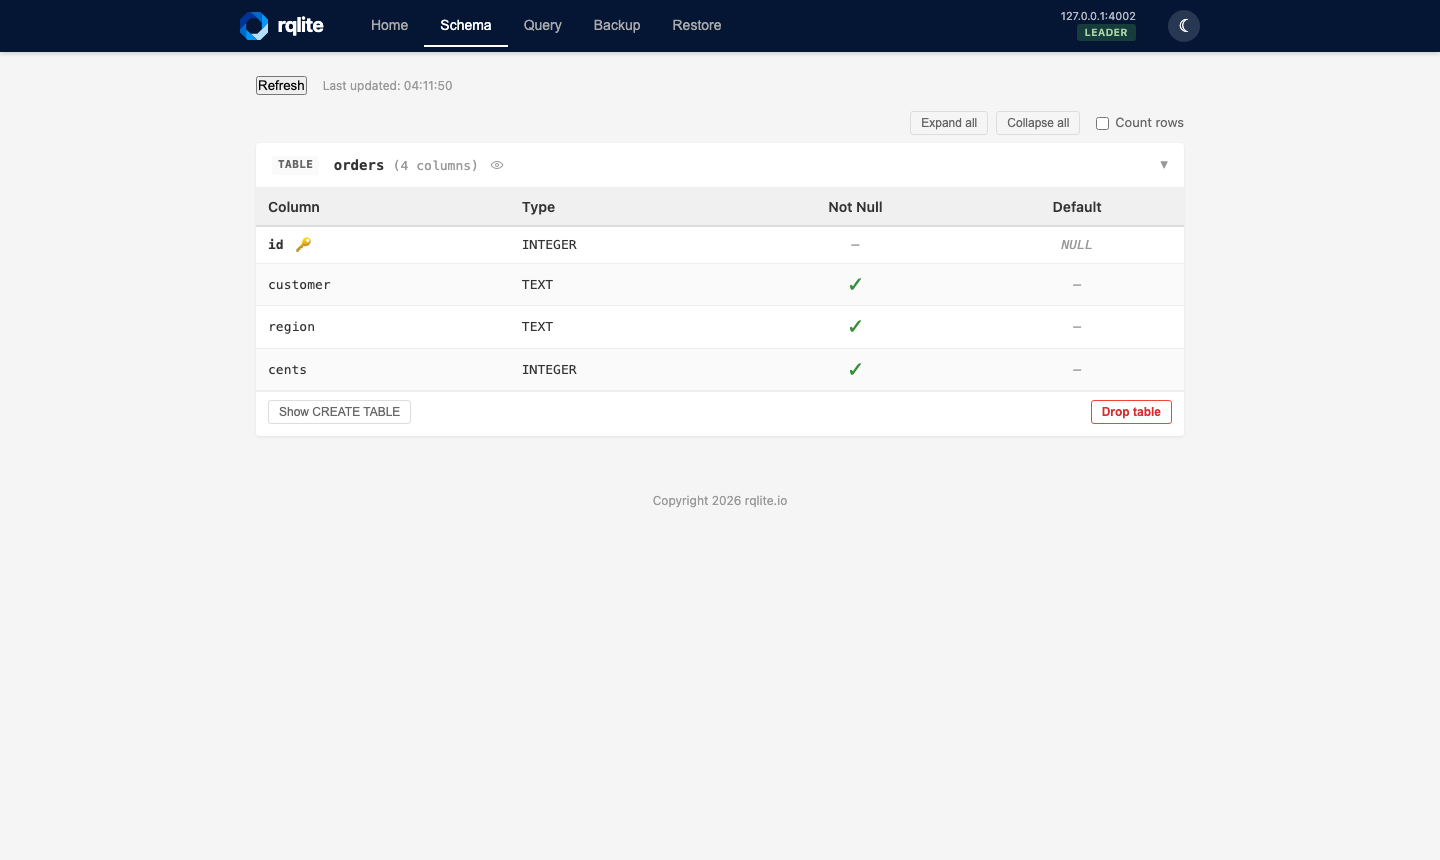Click the rqlite brand name text
The height and width of the screenshot is (860, 1440).
tap(301, 26)
